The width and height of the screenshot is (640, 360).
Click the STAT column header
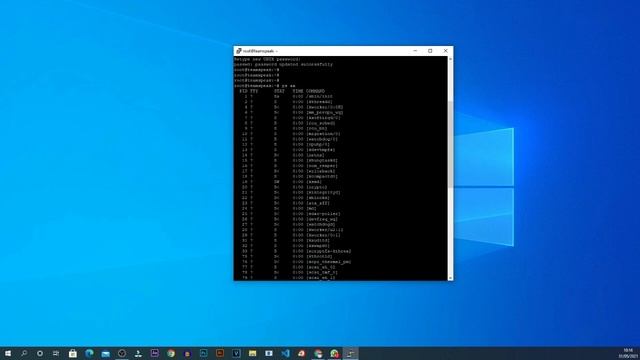[279, 91]
